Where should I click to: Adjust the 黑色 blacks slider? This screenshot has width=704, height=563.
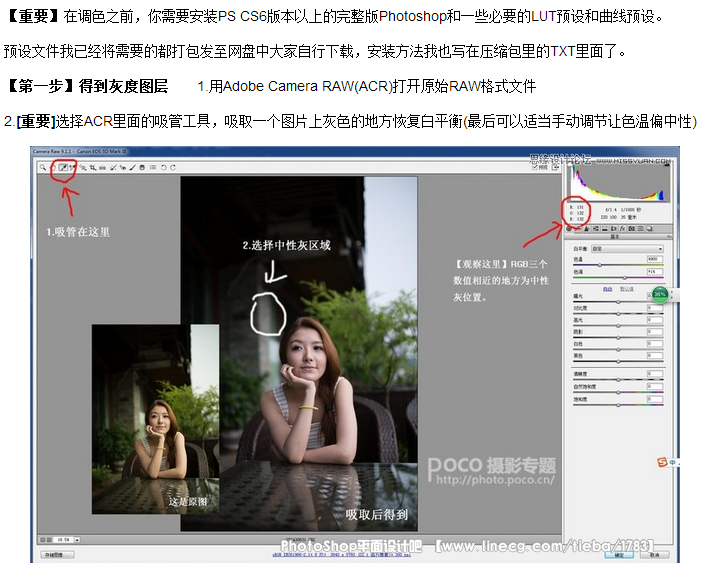tap(618, 361)
